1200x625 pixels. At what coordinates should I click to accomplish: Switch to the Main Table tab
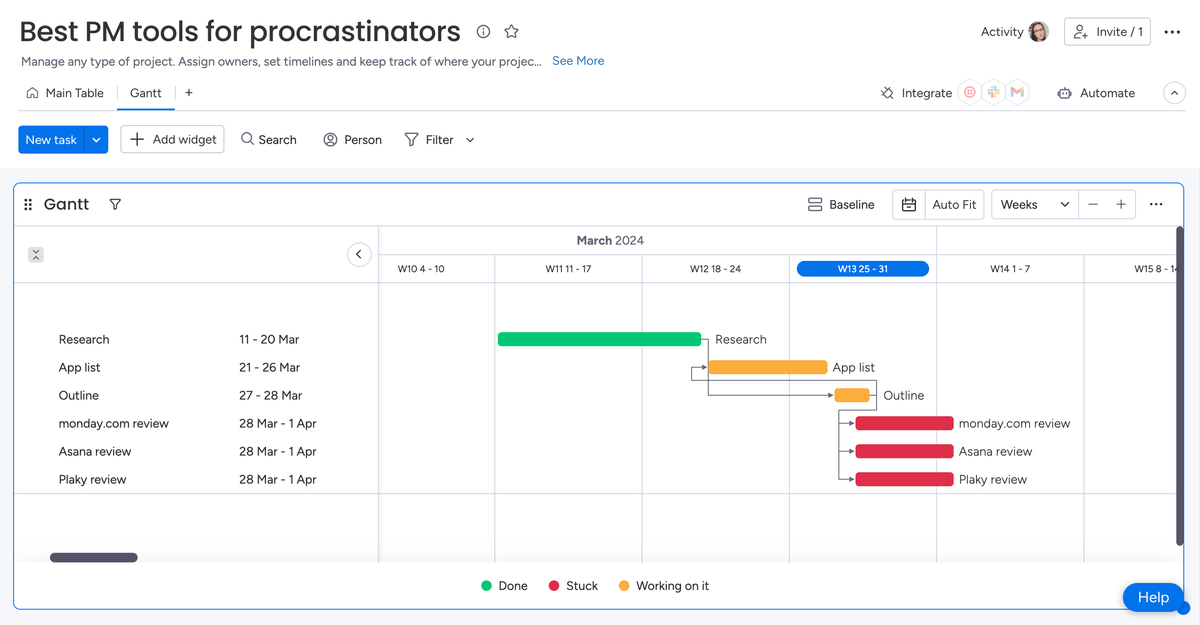tap(65, 92)
